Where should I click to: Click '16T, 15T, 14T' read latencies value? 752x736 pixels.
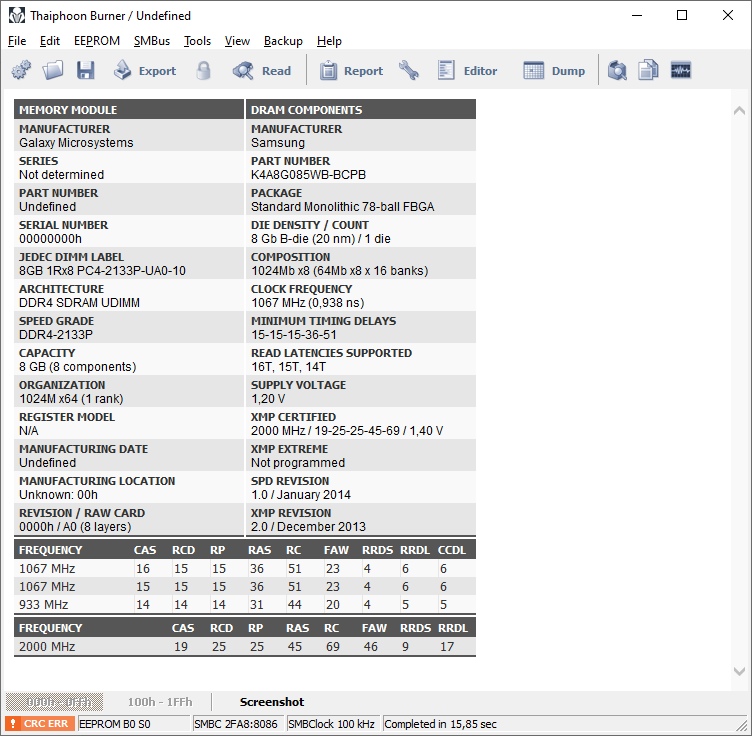coord(288,367)
